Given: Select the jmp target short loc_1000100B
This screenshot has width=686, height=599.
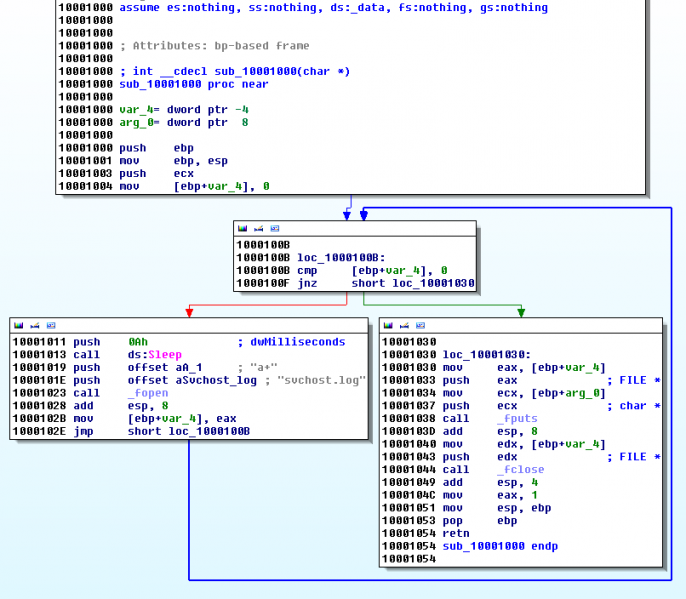Looking at the screenshot, I should [188, 432].
